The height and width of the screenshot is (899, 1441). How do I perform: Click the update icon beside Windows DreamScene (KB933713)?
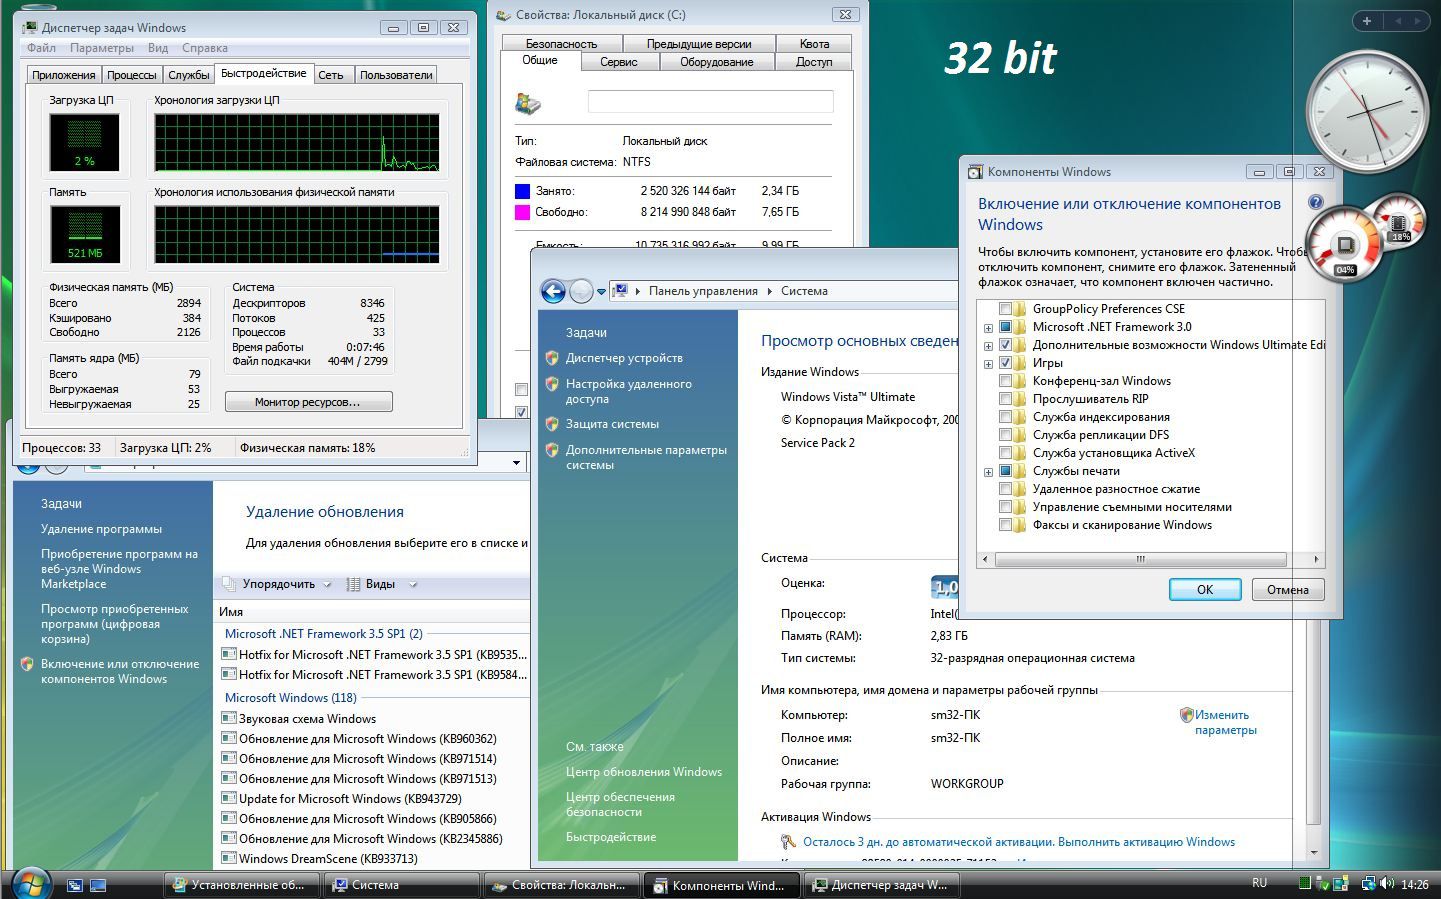click(x=229, y=858)
